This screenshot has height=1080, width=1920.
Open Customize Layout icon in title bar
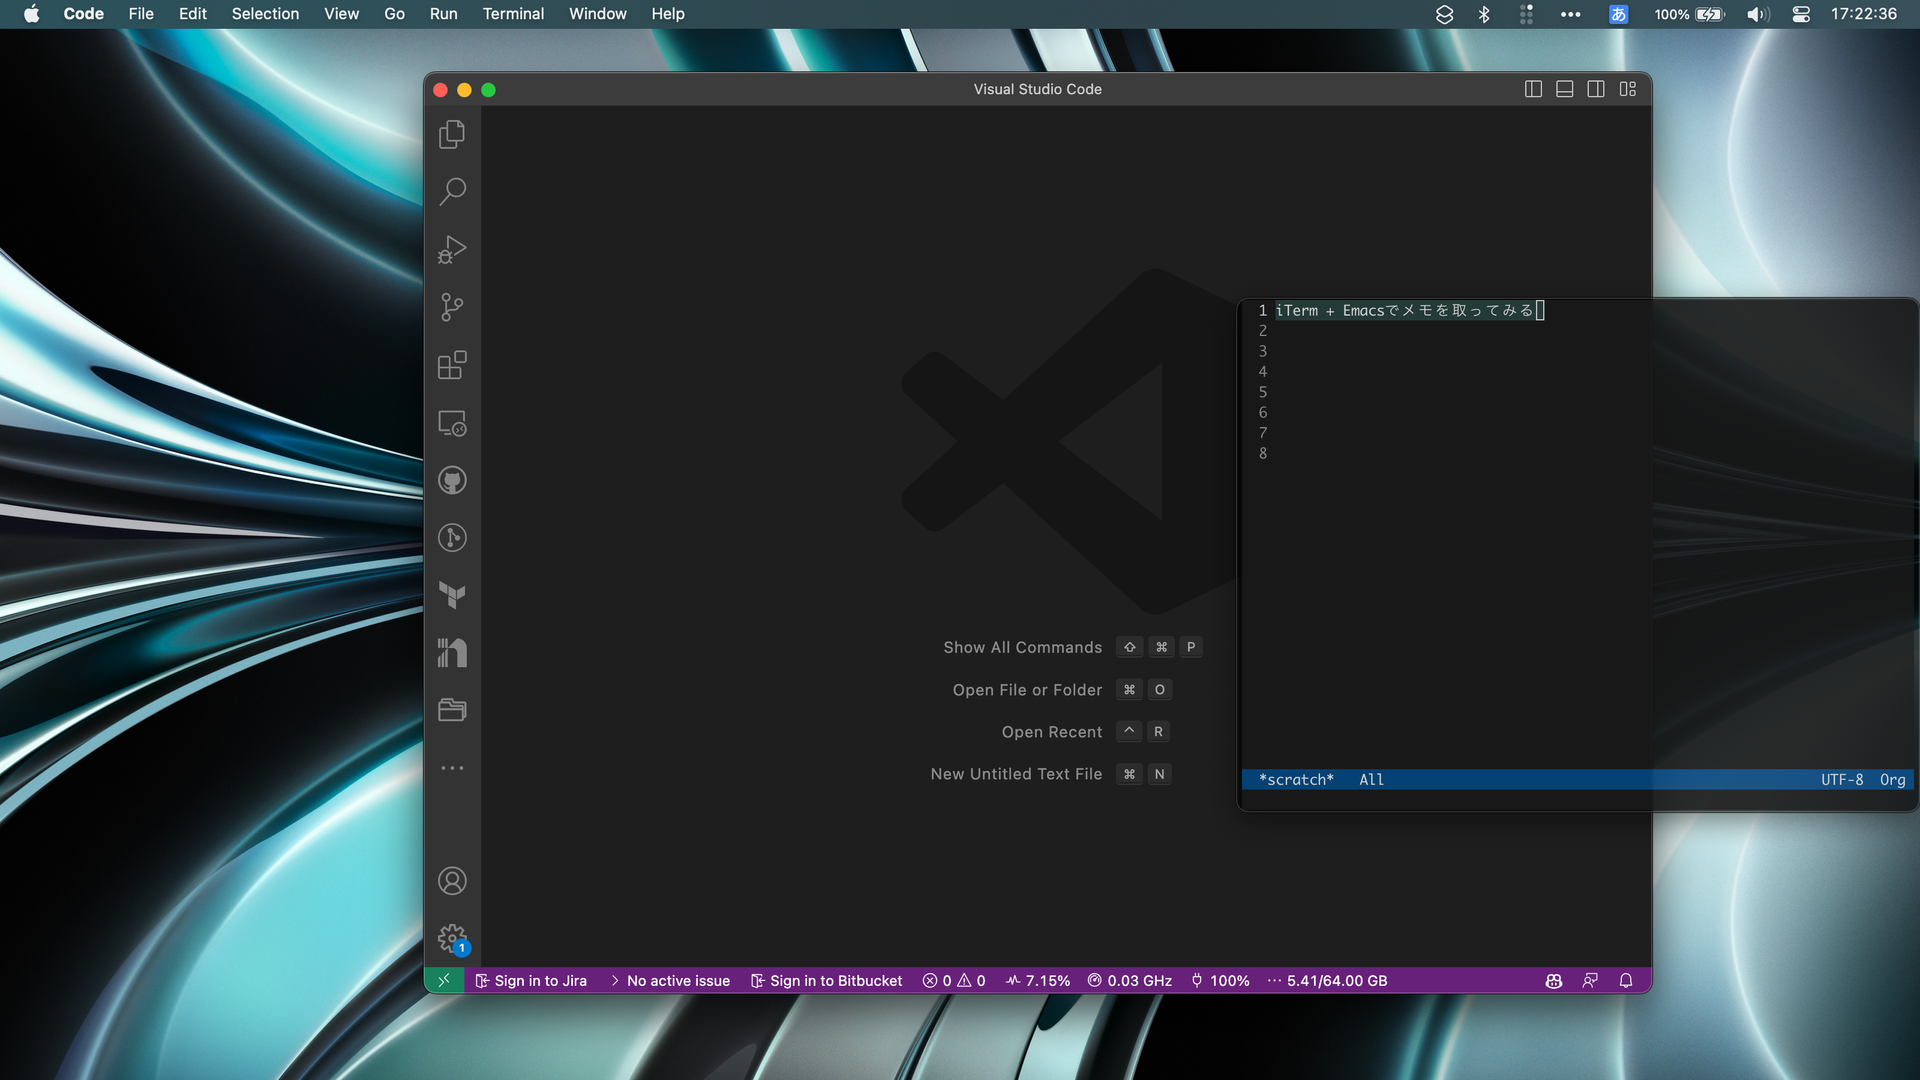(1628, 89)
